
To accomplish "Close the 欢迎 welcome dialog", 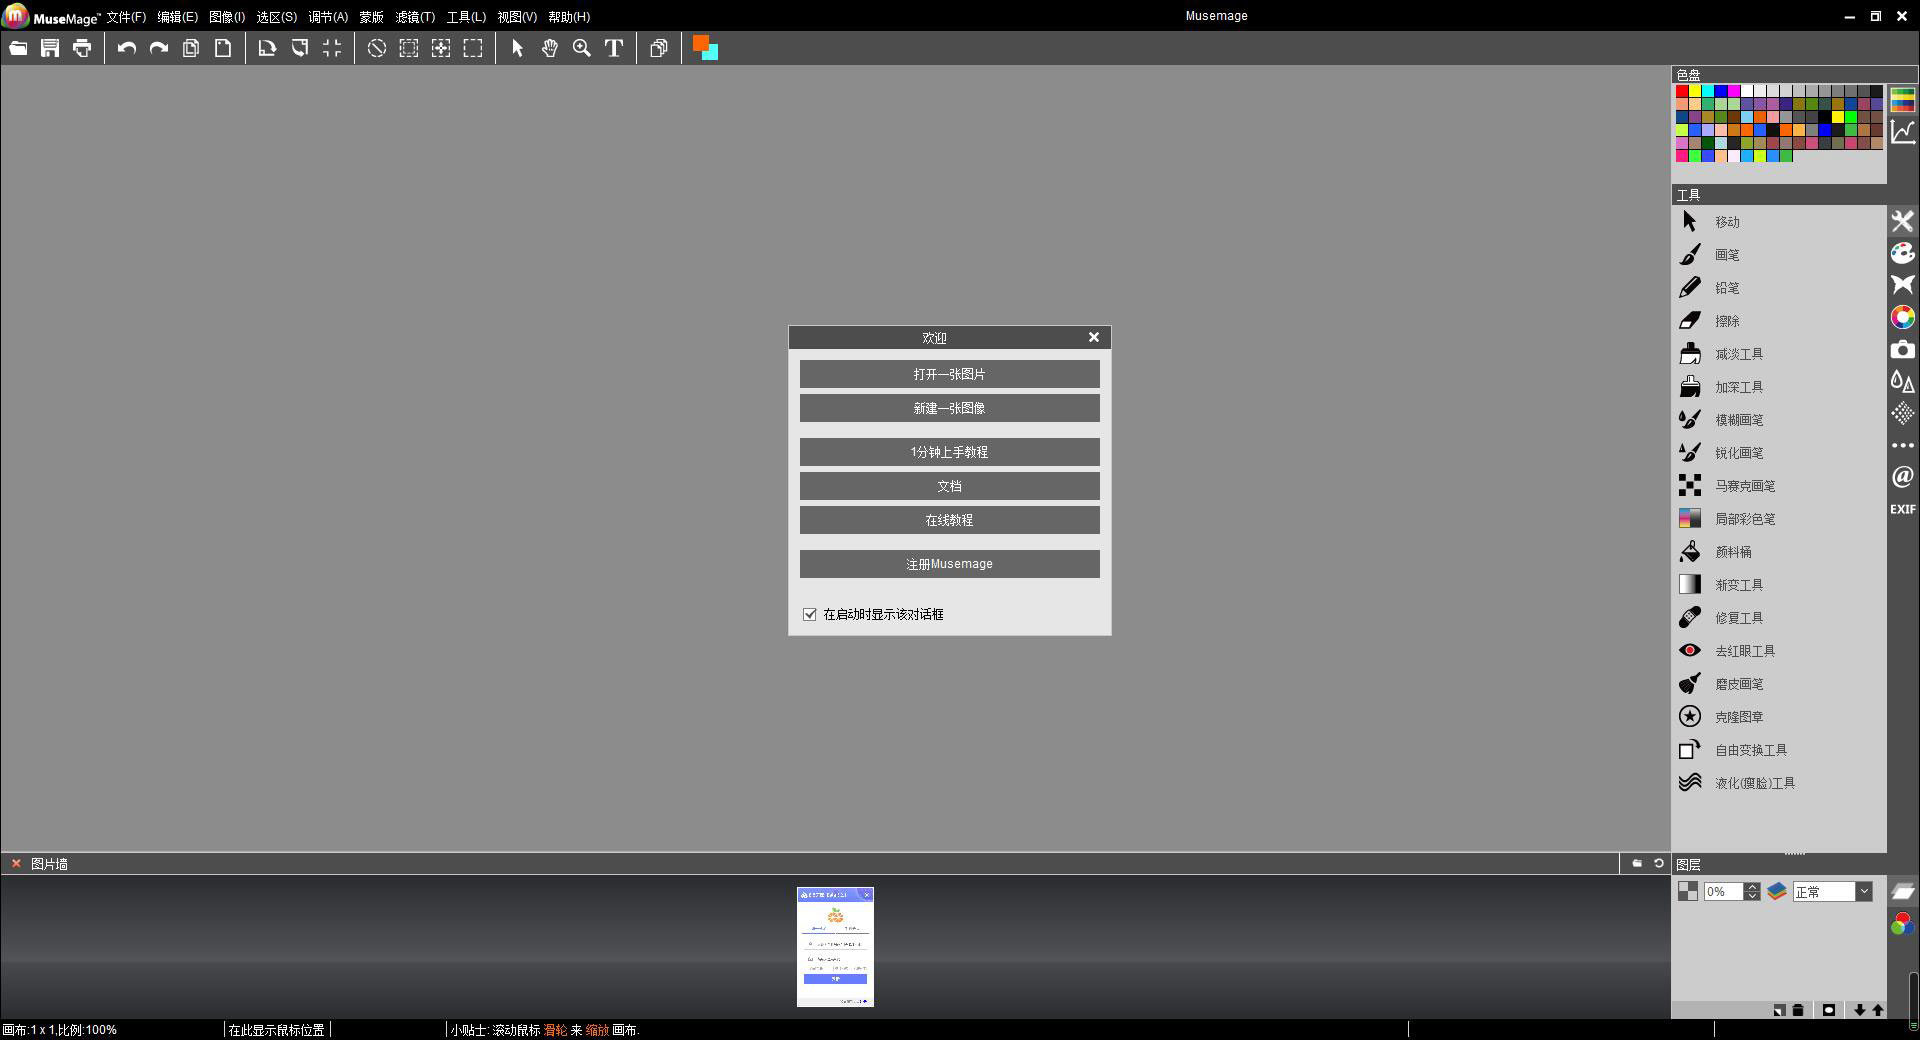I will point(1094,337).
